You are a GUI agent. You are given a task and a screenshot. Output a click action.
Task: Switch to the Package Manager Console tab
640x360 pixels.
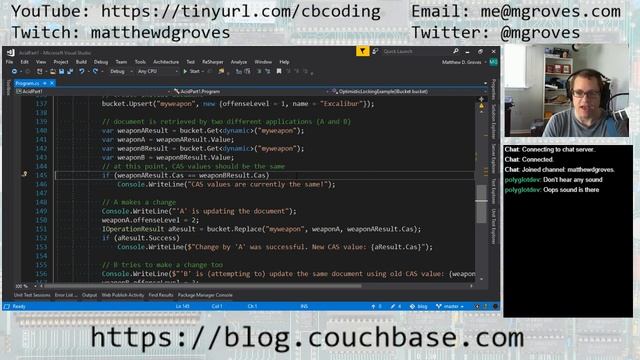[x=205, y=295]
